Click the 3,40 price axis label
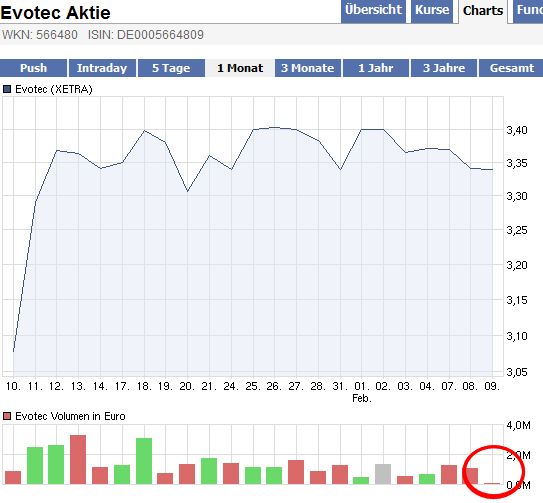The height and width of the screenshot is (503, 543). coord(517,130)
